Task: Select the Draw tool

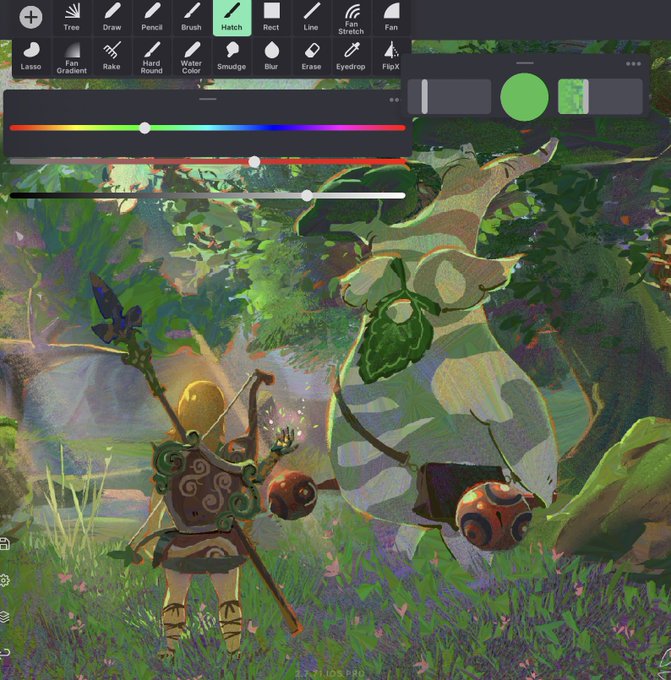Action: coord(112,17)
